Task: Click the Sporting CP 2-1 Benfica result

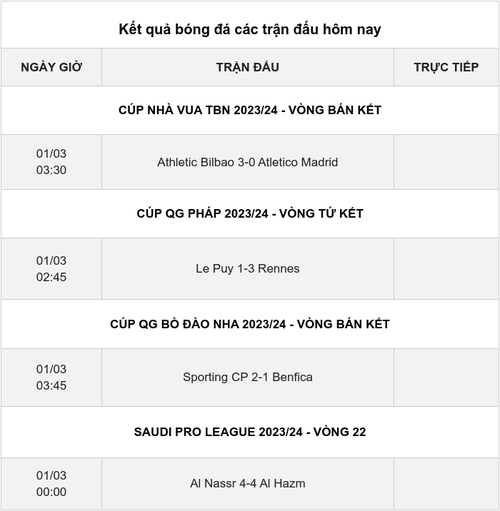Action: point(248,377)
